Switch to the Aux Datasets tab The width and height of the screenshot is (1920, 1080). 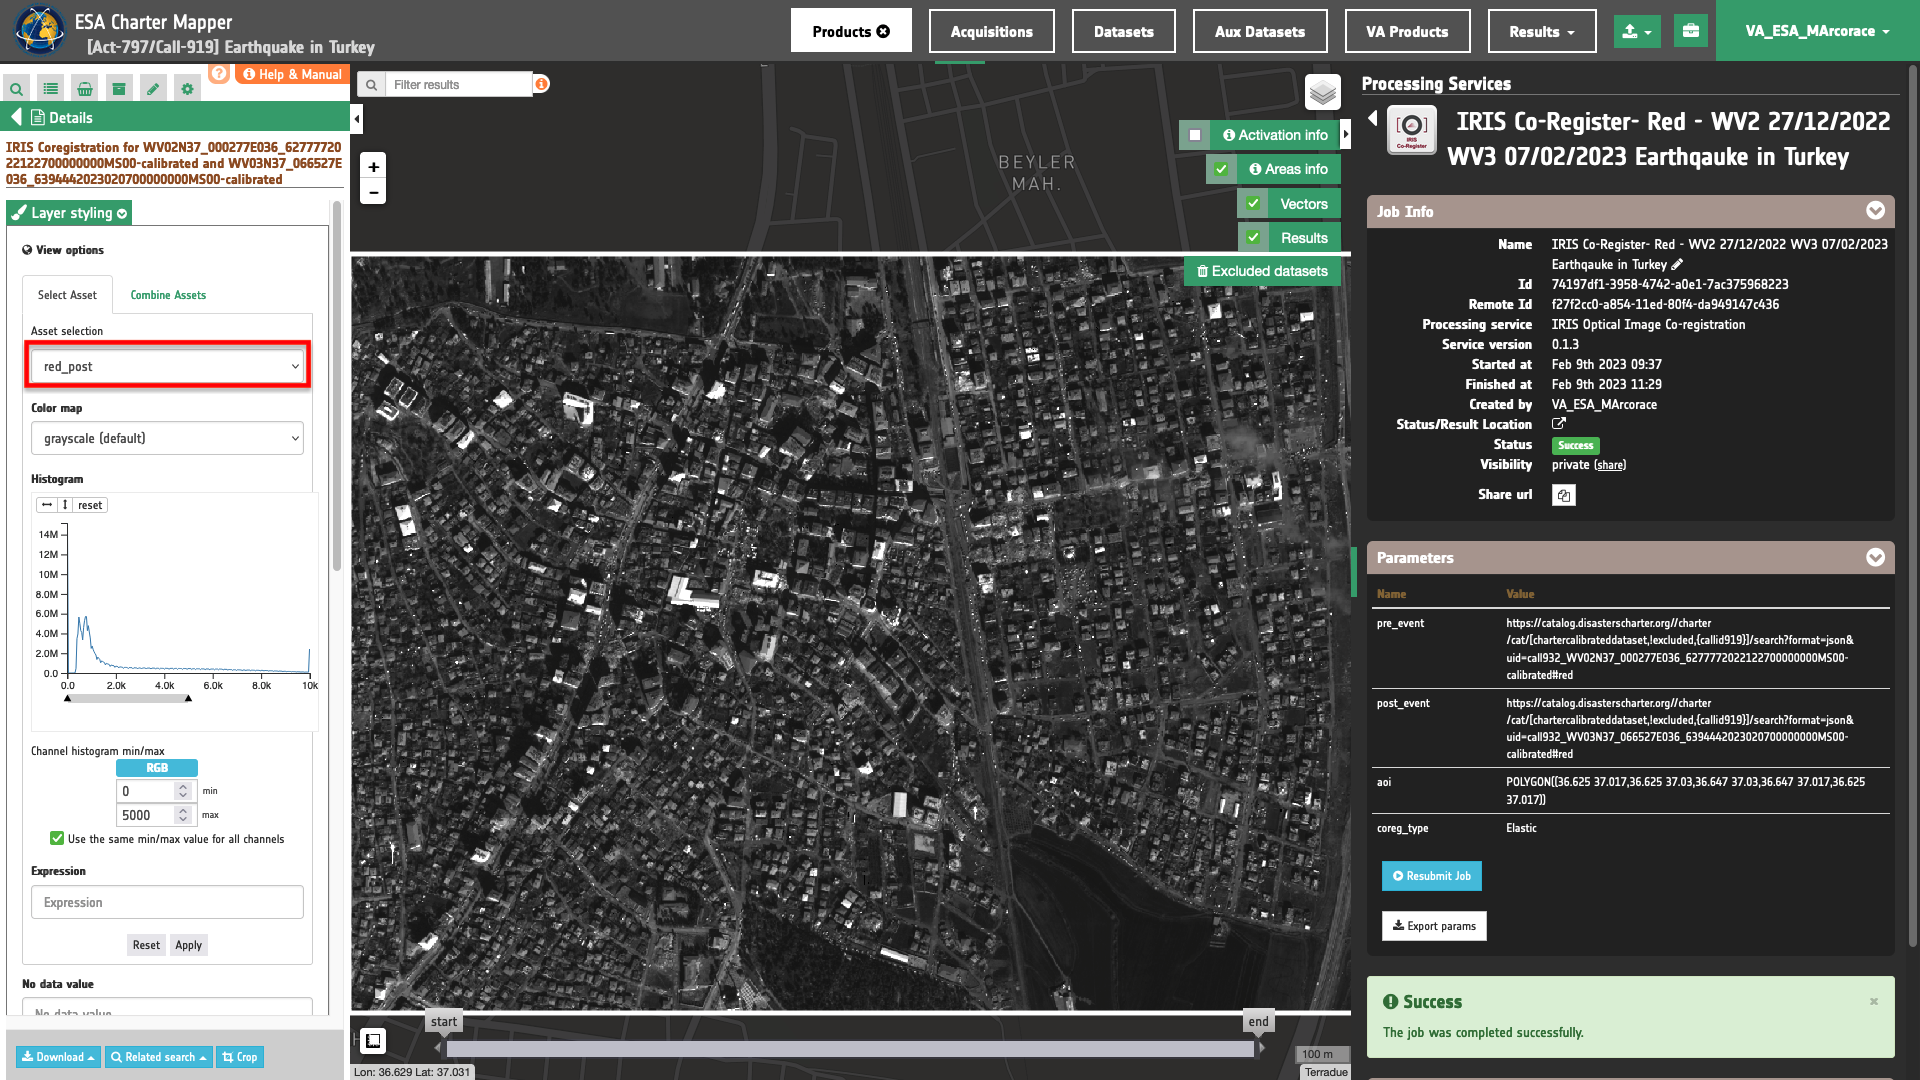(1260, 31)
